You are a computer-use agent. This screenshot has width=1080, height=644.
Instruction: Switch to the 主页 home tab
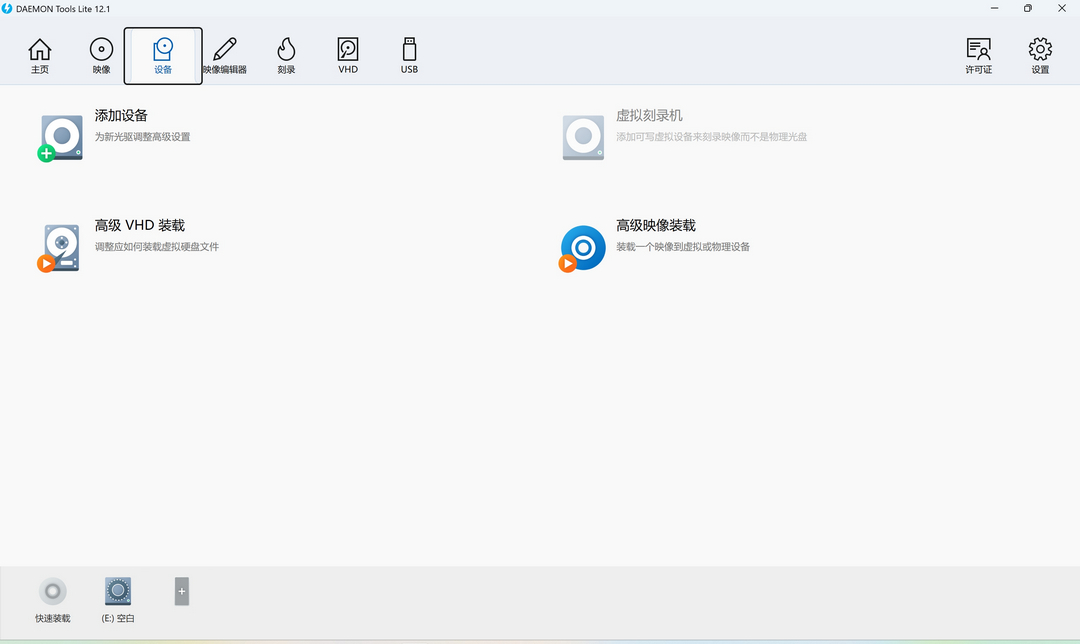coord(40,55)
